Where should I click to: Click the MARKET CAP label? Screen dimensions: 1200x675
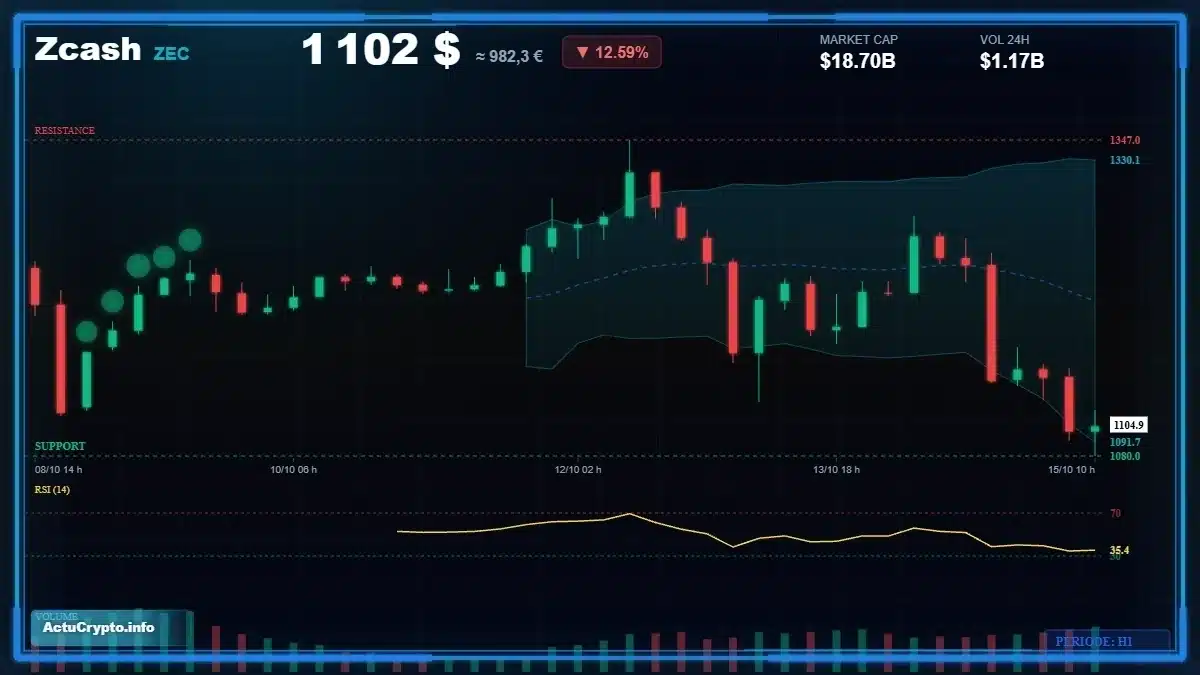(859, 40)
